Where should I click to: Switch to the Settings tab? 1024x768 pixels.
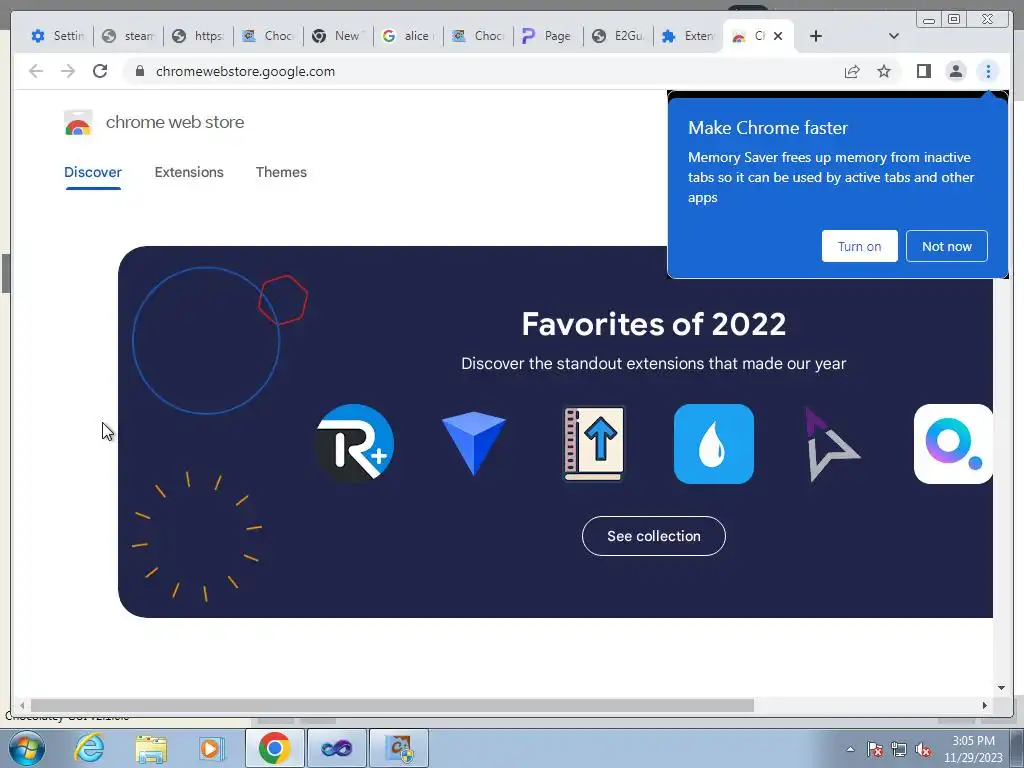coord(58,36)
